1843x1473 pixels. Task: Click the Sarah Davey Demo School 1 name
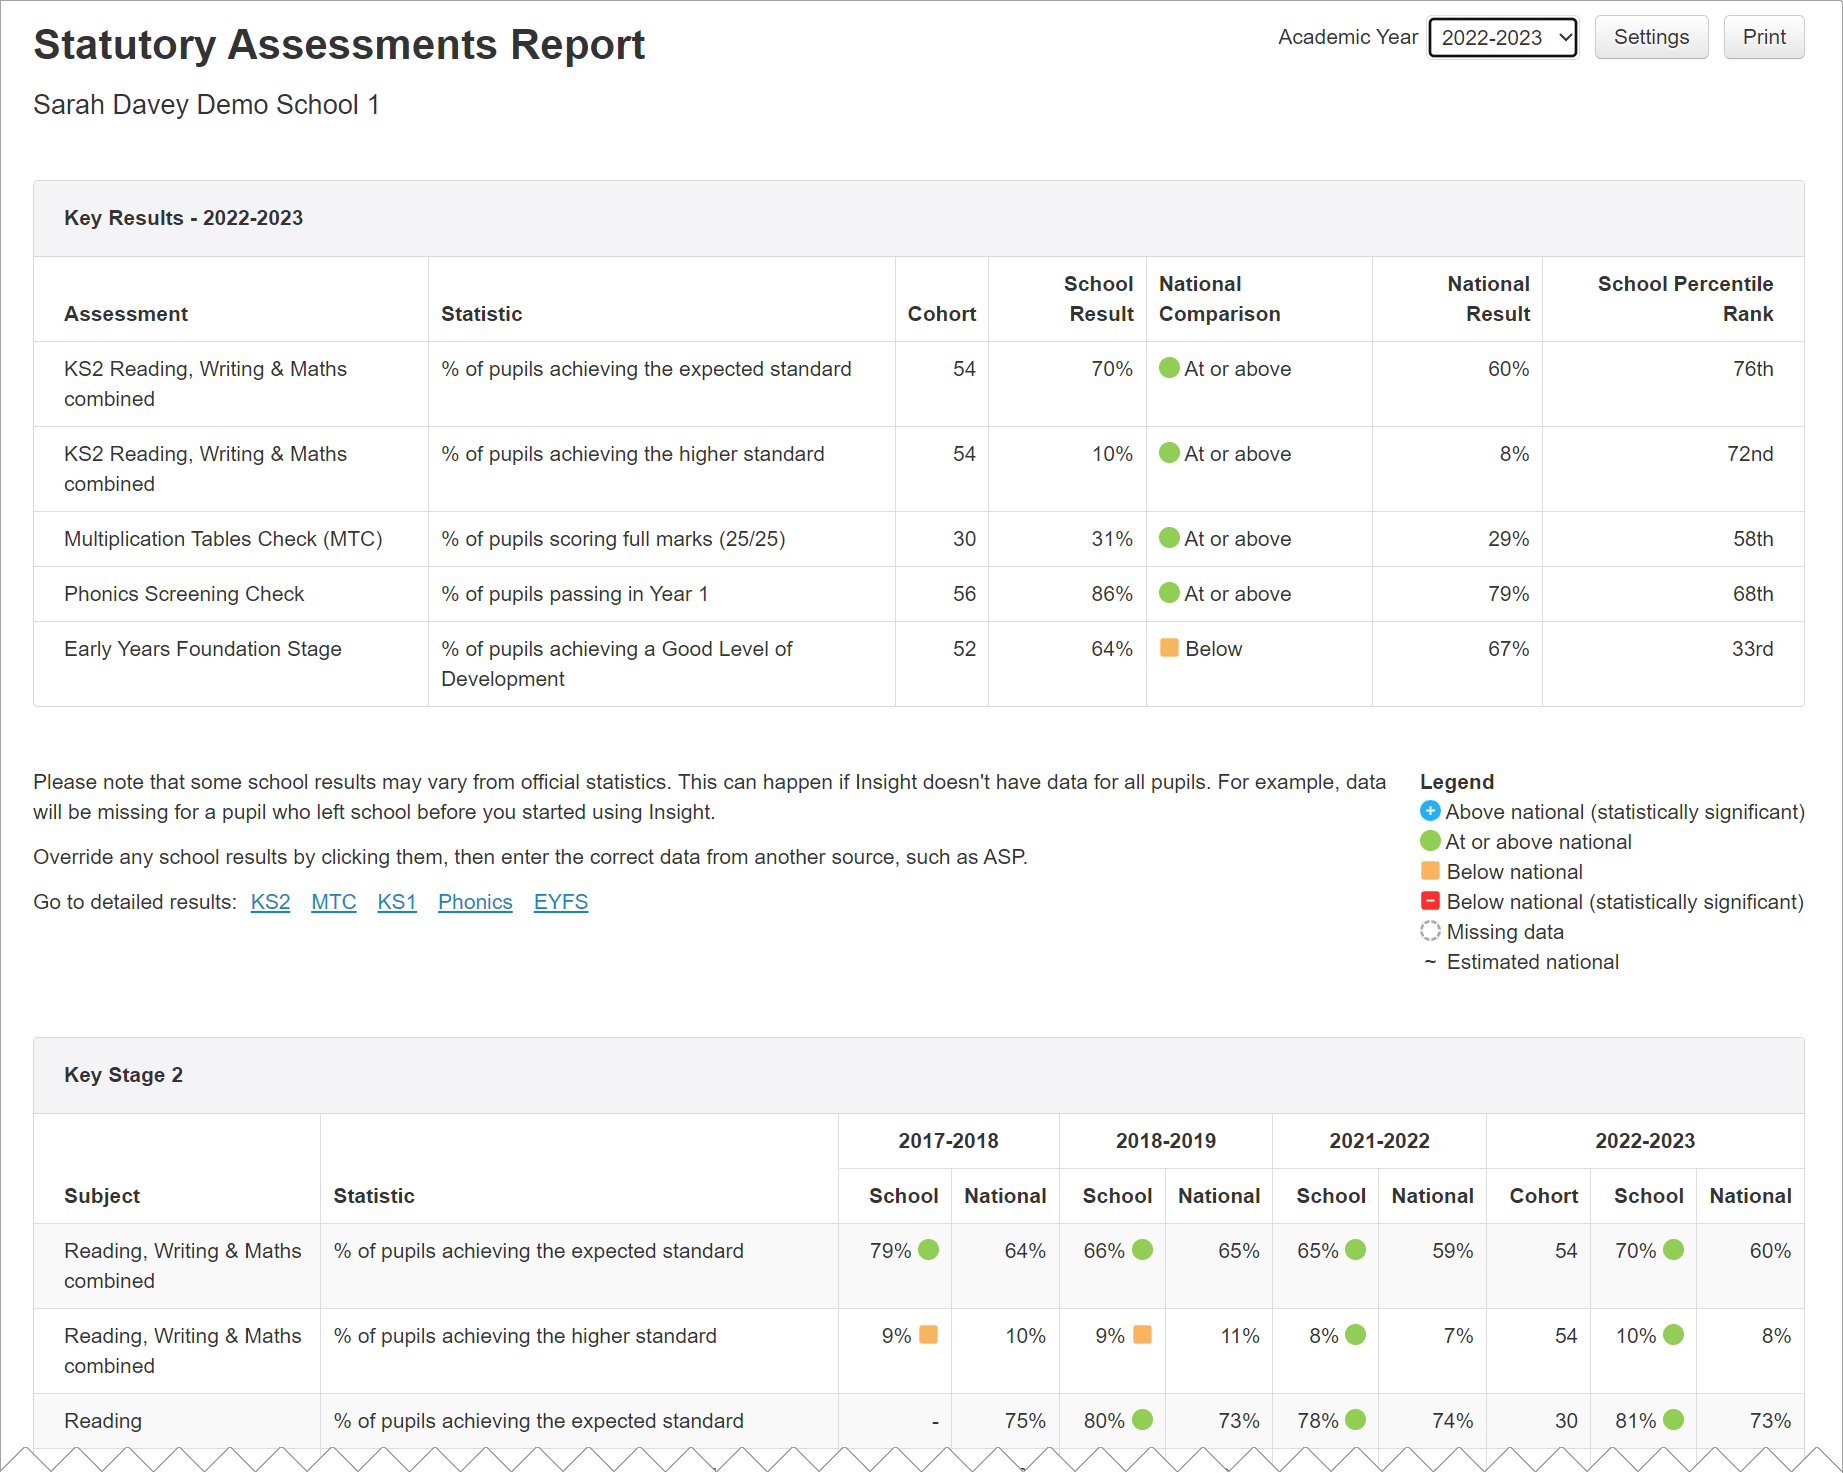206,105
